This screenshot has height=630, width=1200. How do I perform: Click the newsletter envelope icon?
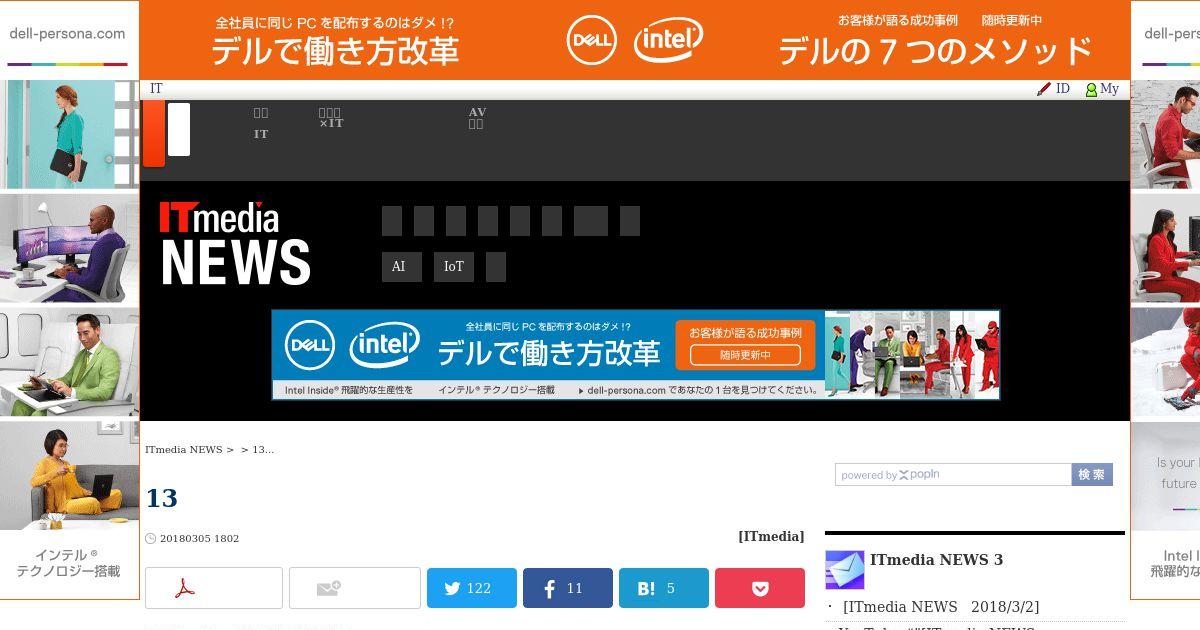pyautogui.click(x=844, y=569)
